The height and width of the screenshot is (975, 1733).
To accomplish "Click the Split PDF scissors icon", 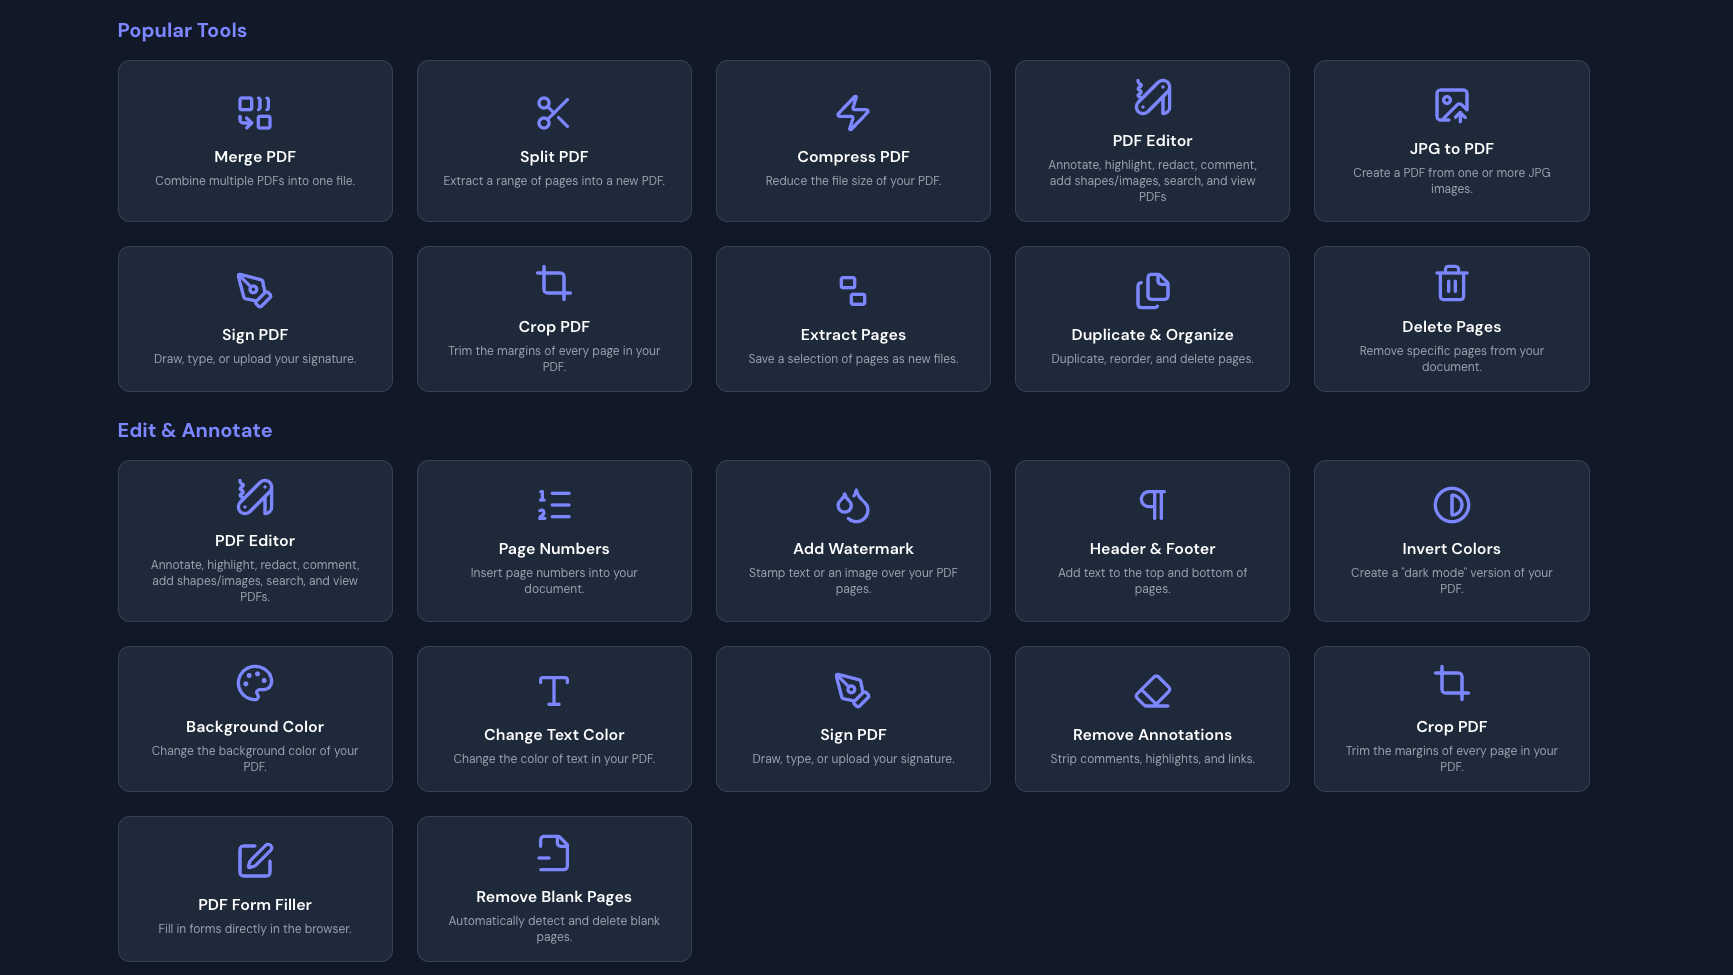I will pos(553,113).
